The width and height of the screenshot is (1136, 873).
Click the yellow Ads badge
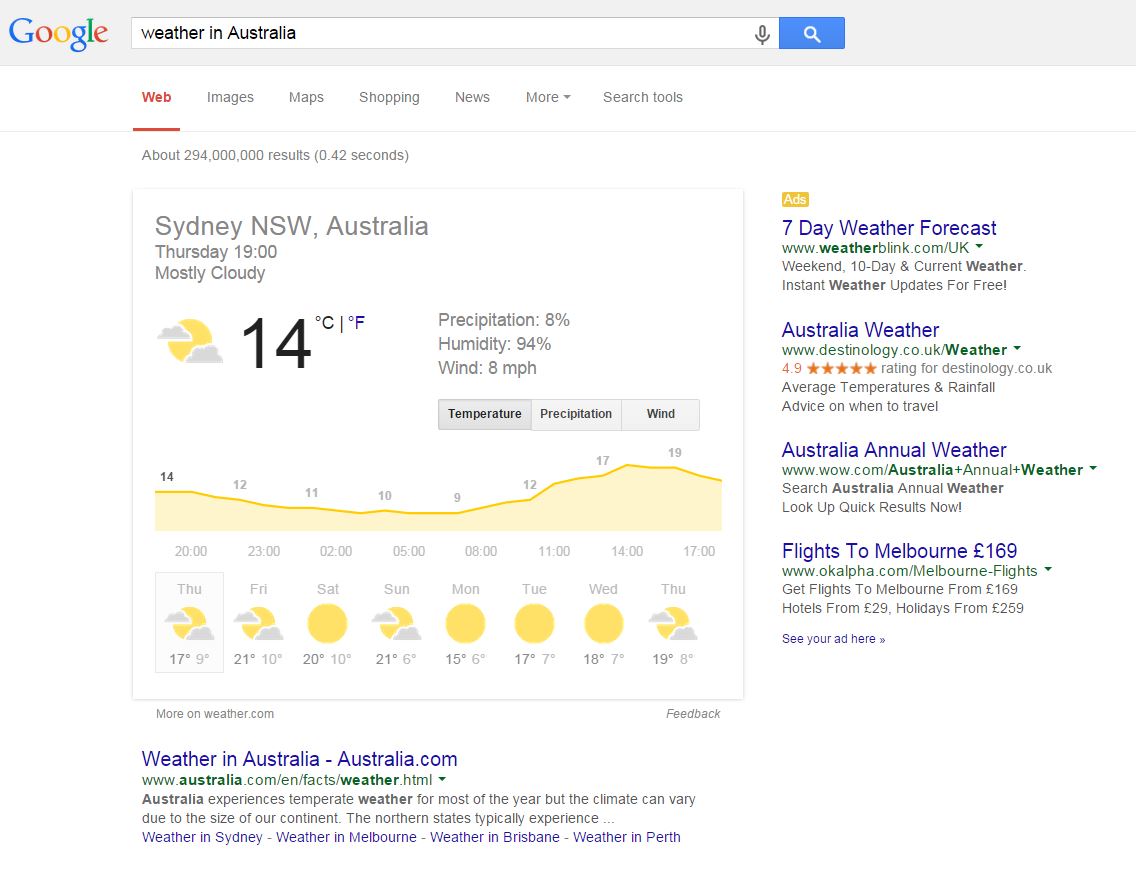pos(795,199)
